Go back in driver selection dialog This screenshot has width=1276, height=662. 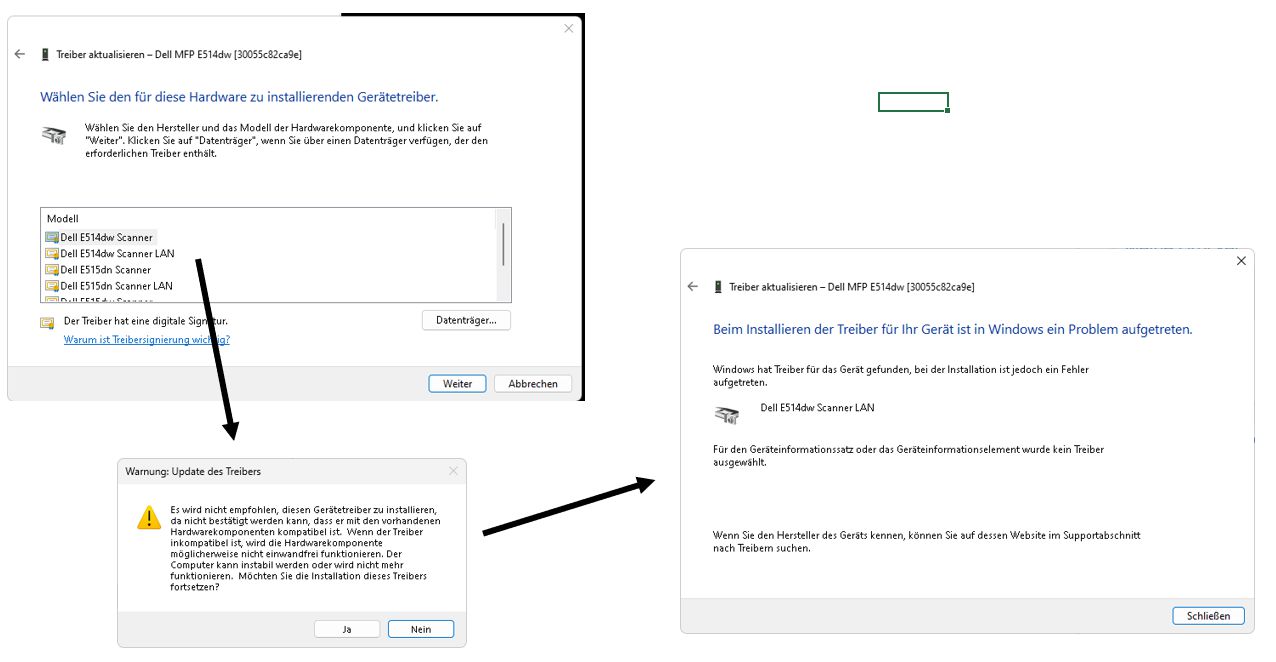[20, 54]
